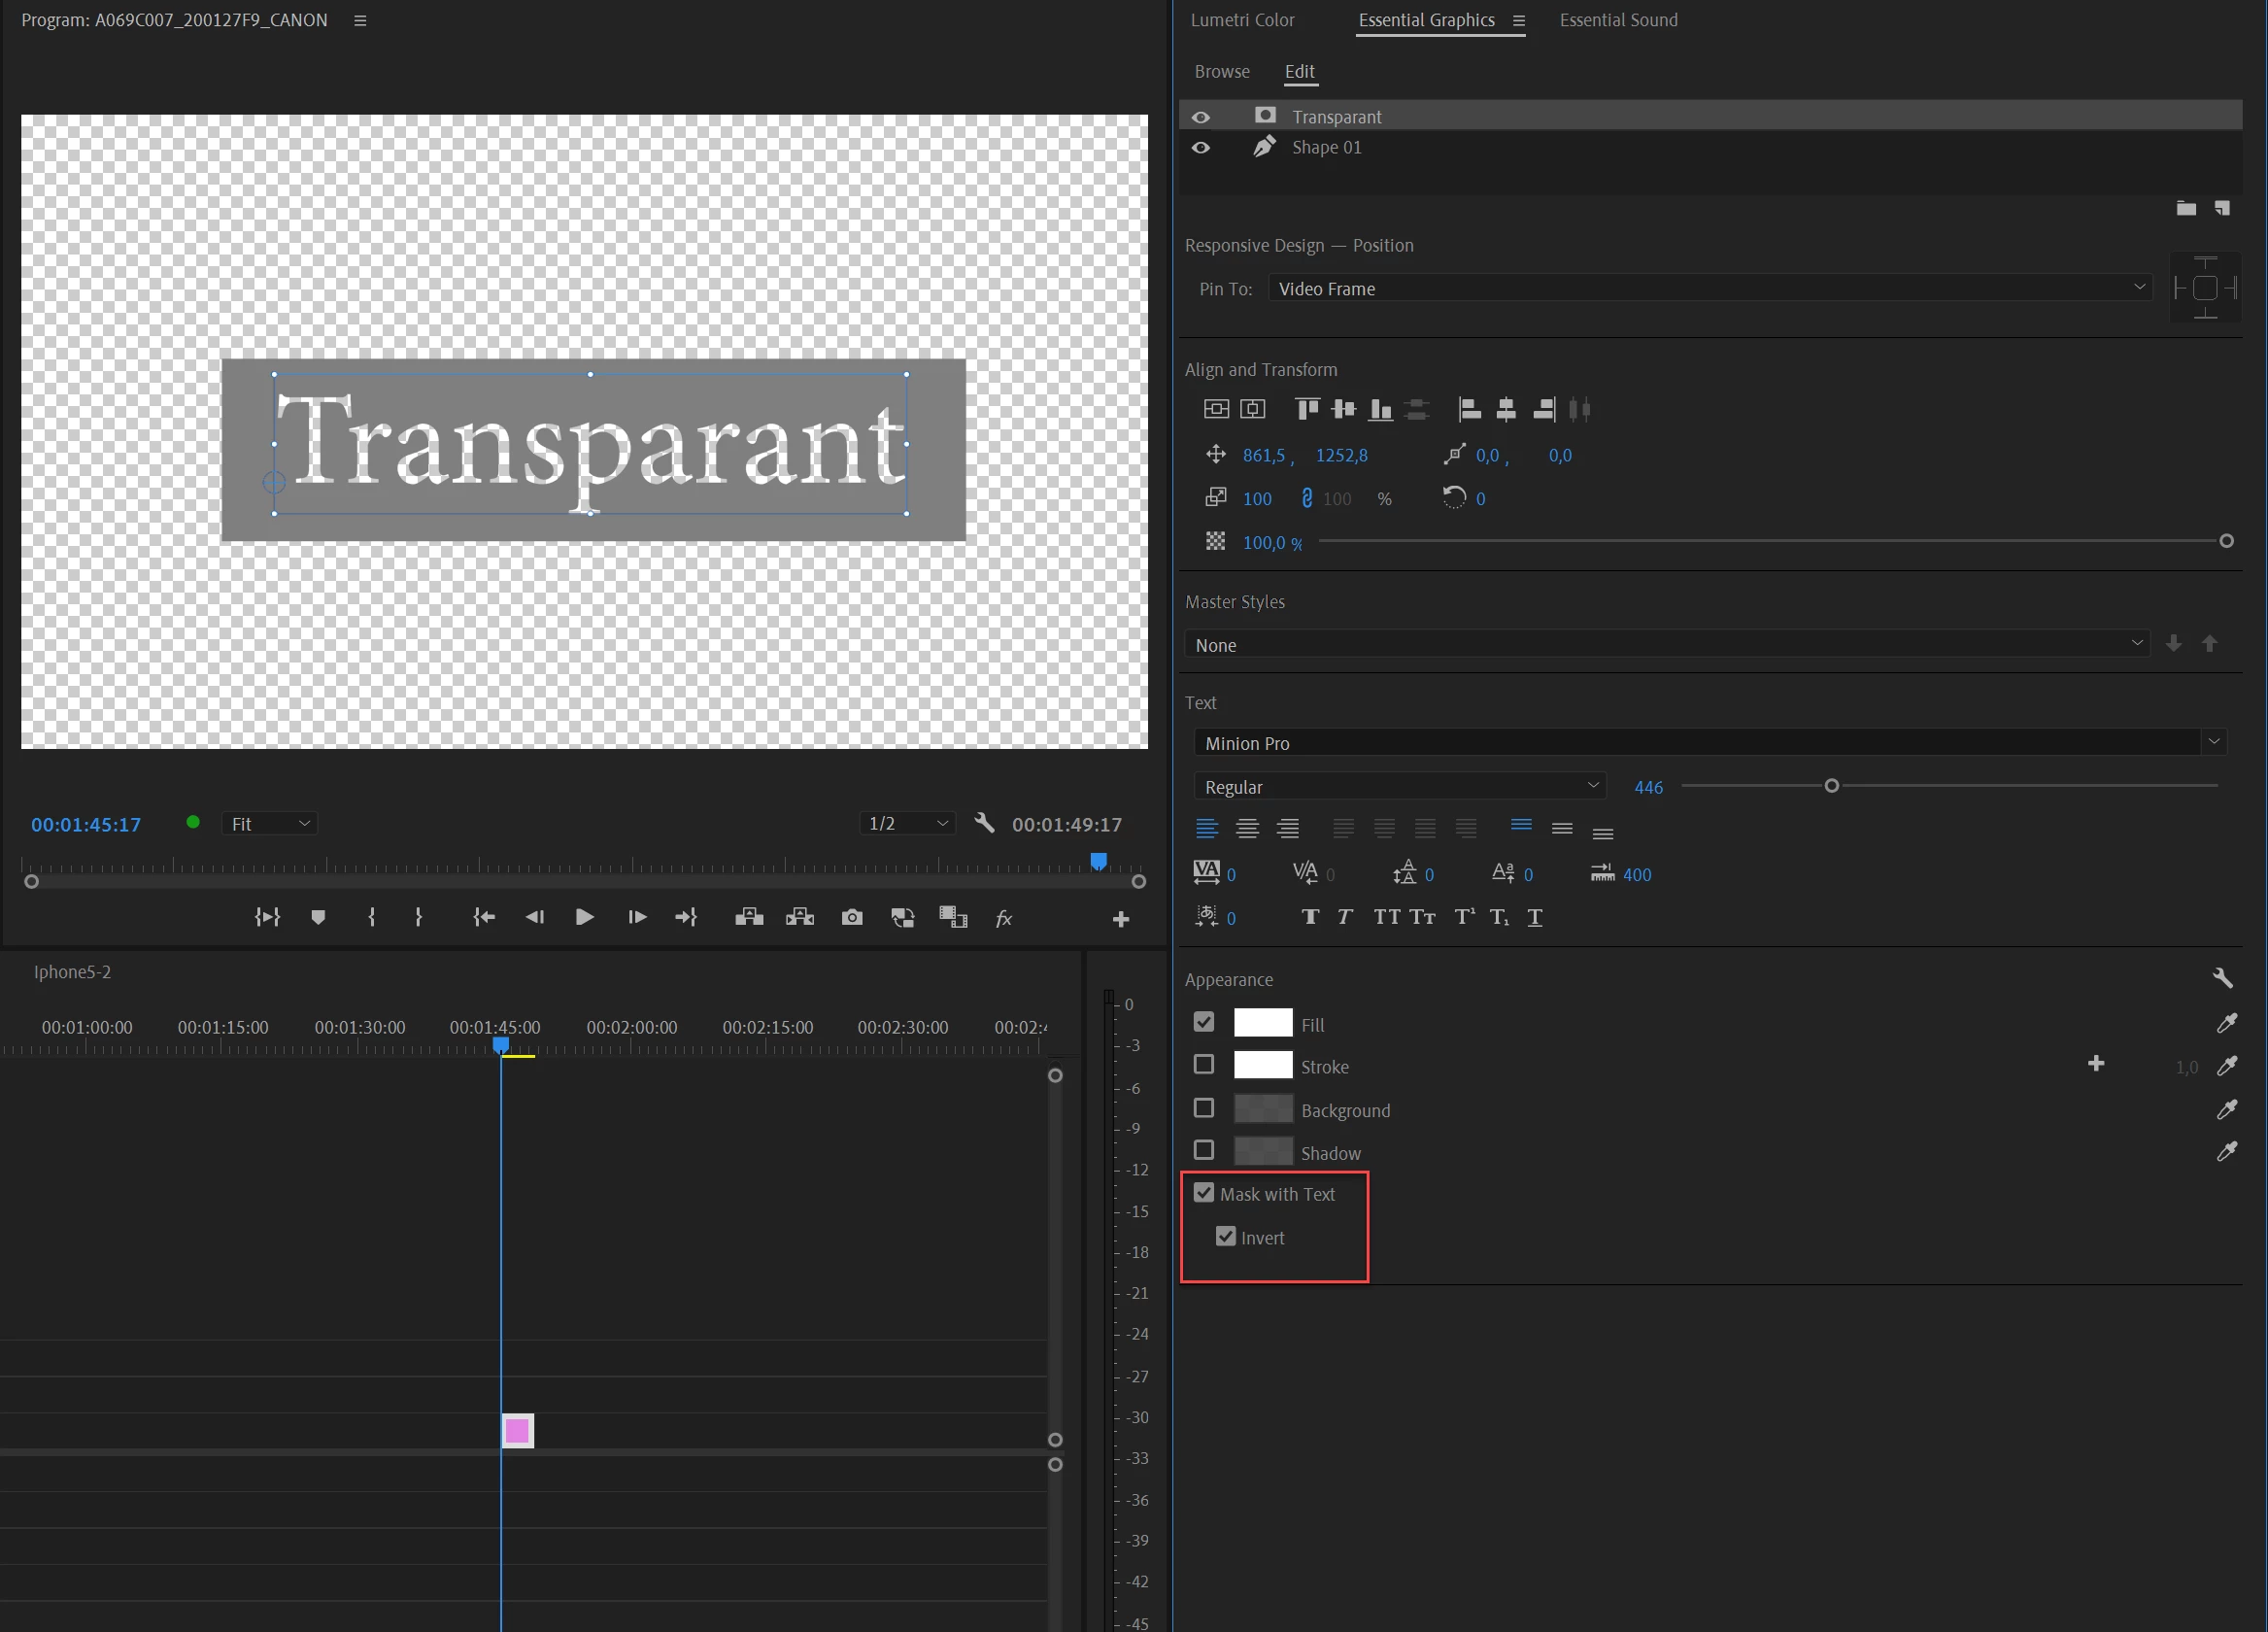This screenshot has height=1632, width=2268.
Task: Click the Underline text style icon
Action: [1534, 917]
